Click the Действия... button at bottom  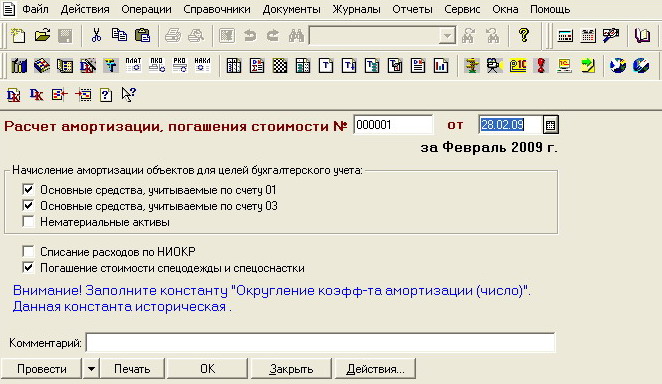(x=375, y=369)
